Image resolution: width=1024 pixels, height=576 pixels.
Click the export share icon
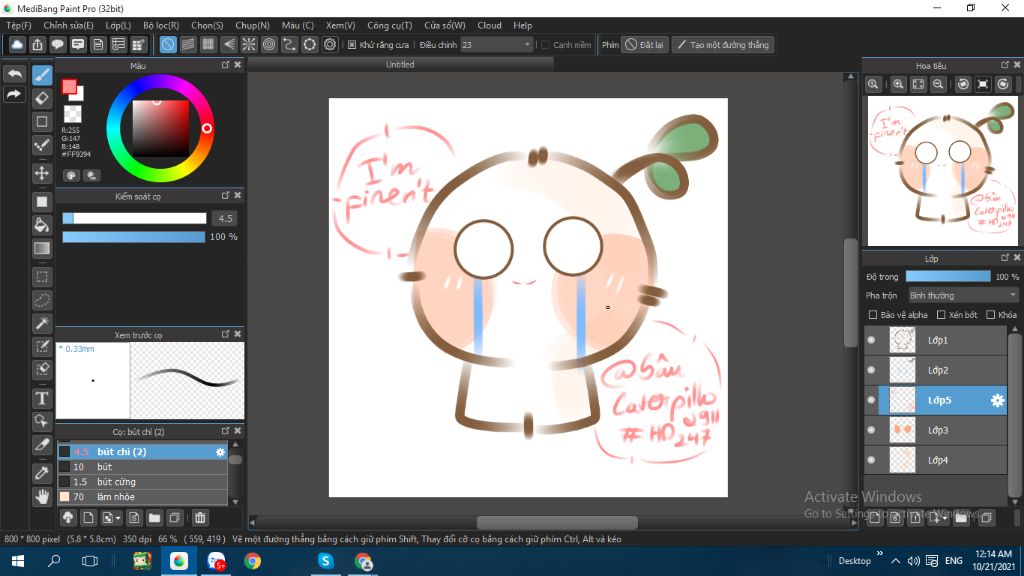37,44
